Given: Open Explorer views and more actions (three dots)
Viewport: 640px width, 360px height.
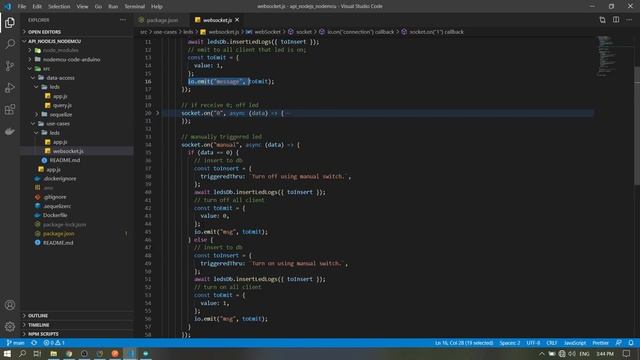Looking at the screenshot, I should point(123,20).
